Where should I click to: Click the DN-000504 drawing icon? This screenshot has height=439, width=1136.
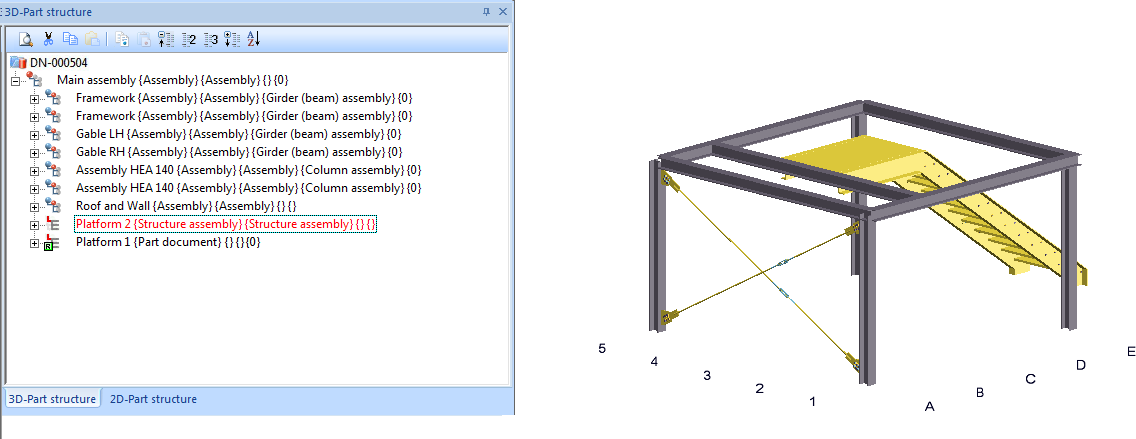coord(18,62)
